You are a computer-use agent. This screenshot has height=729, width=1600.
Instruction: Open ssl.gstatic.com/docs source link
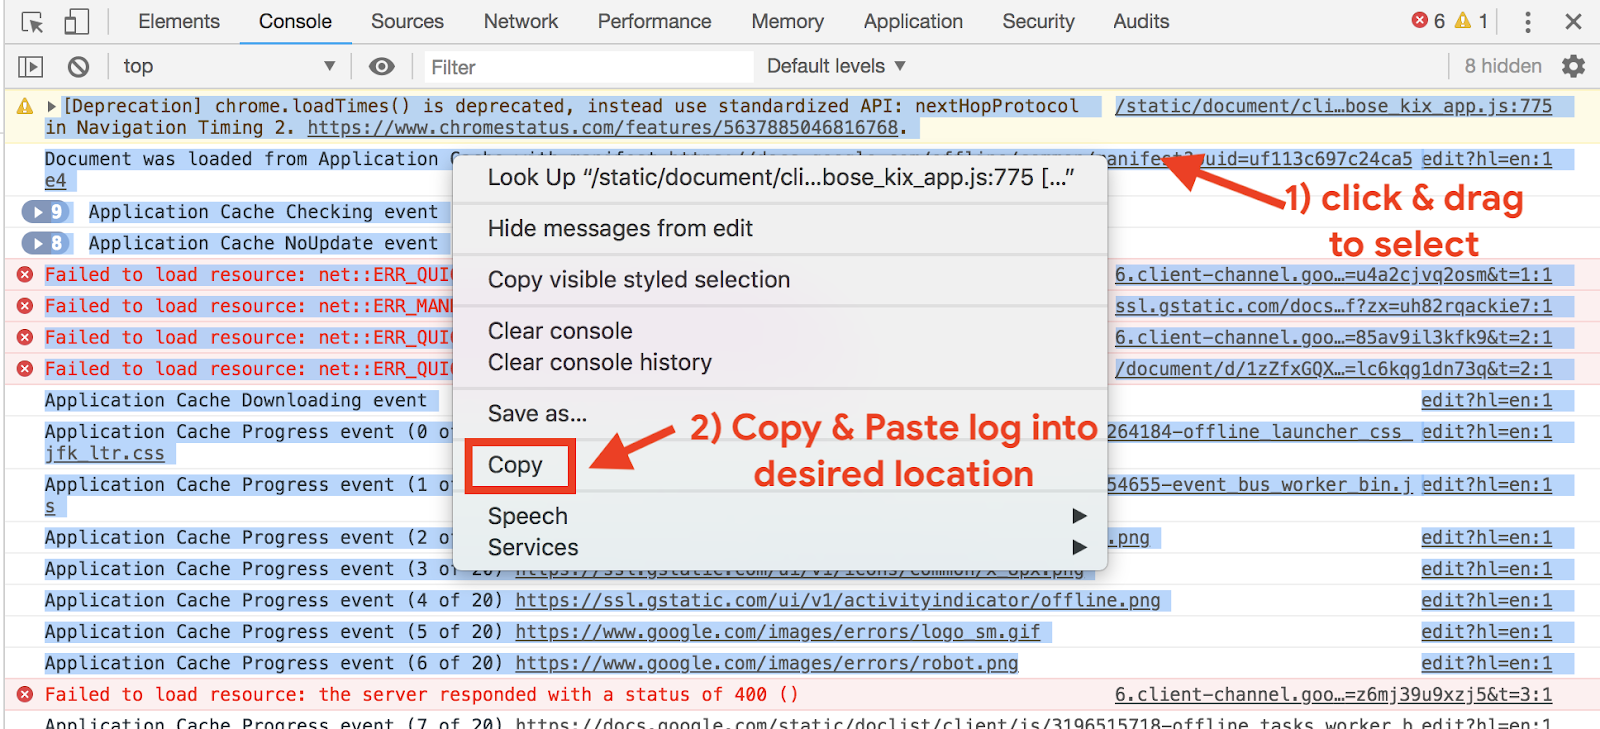pyautogui.click(x=1334, y=306)
